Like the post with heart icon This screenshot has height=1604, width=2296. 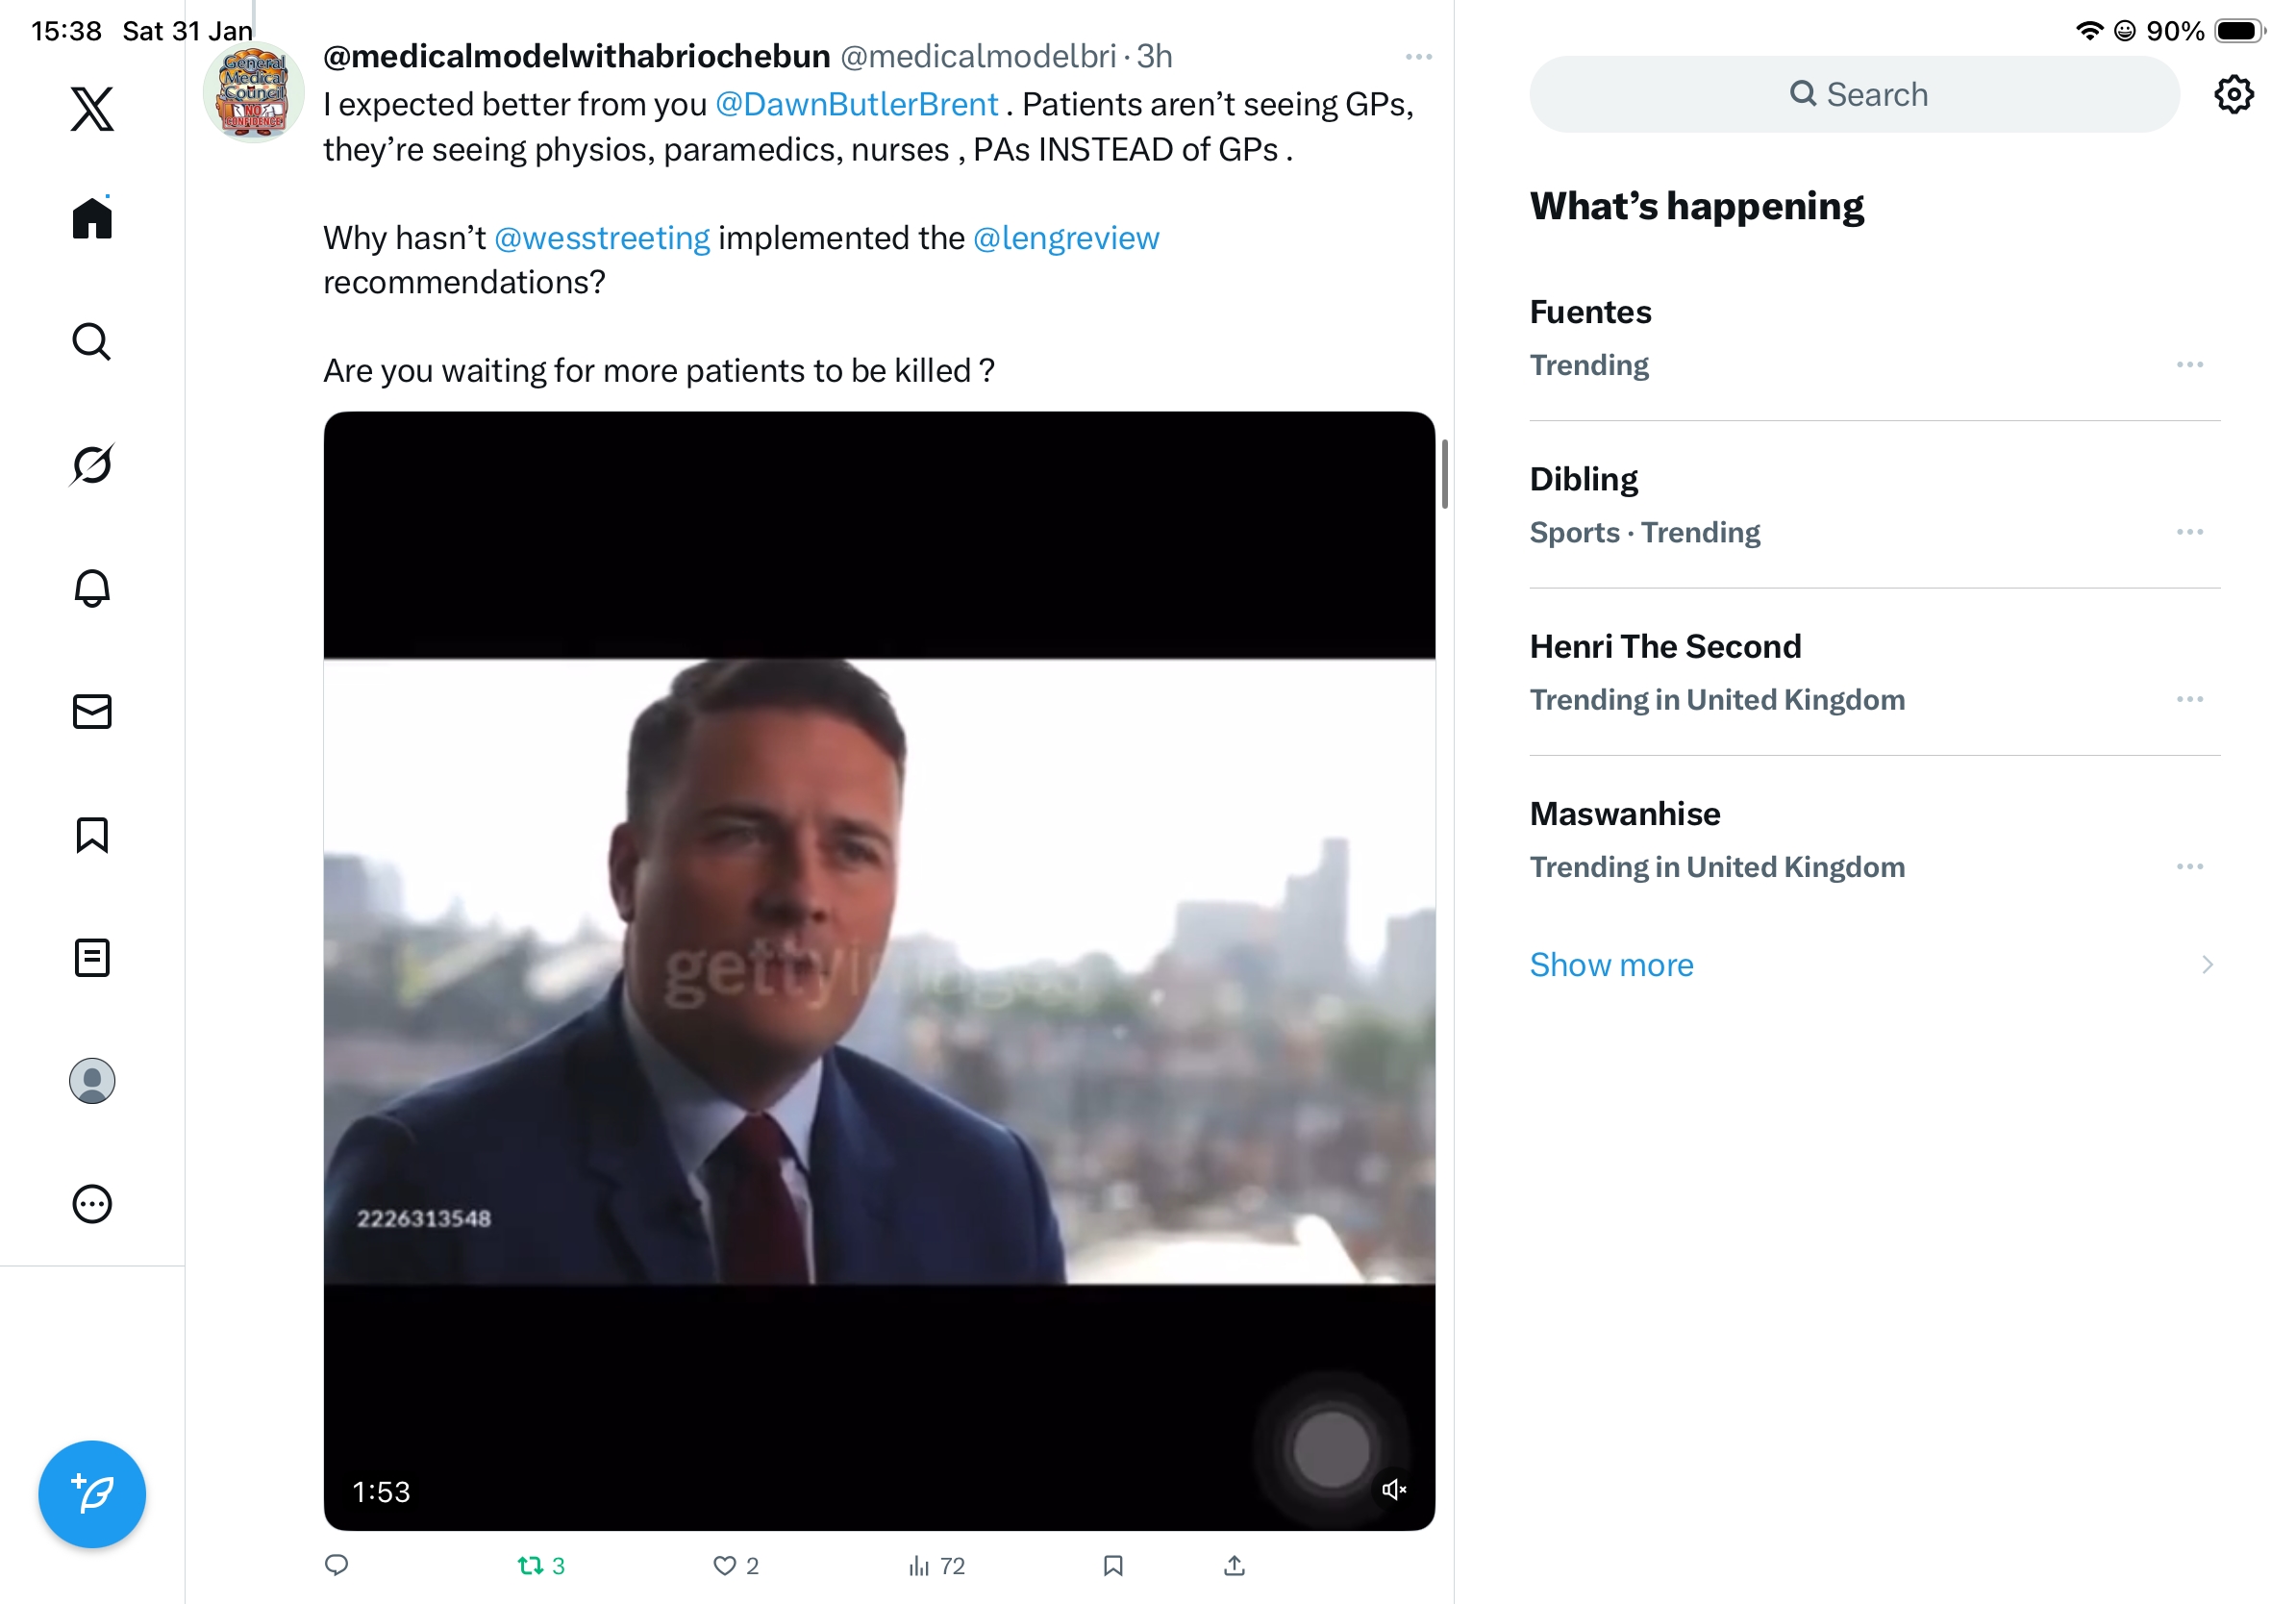tap(724, 1565)
